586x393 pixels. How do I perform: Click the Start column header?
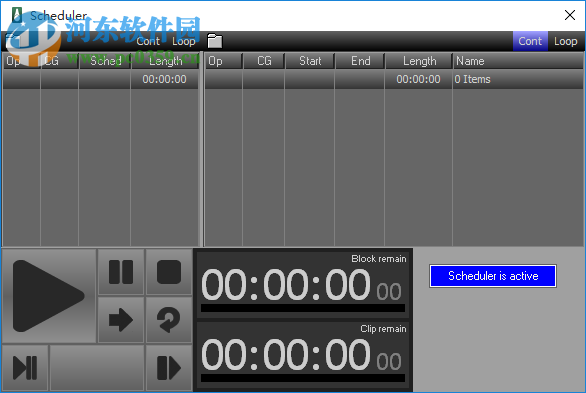[310, 61]
